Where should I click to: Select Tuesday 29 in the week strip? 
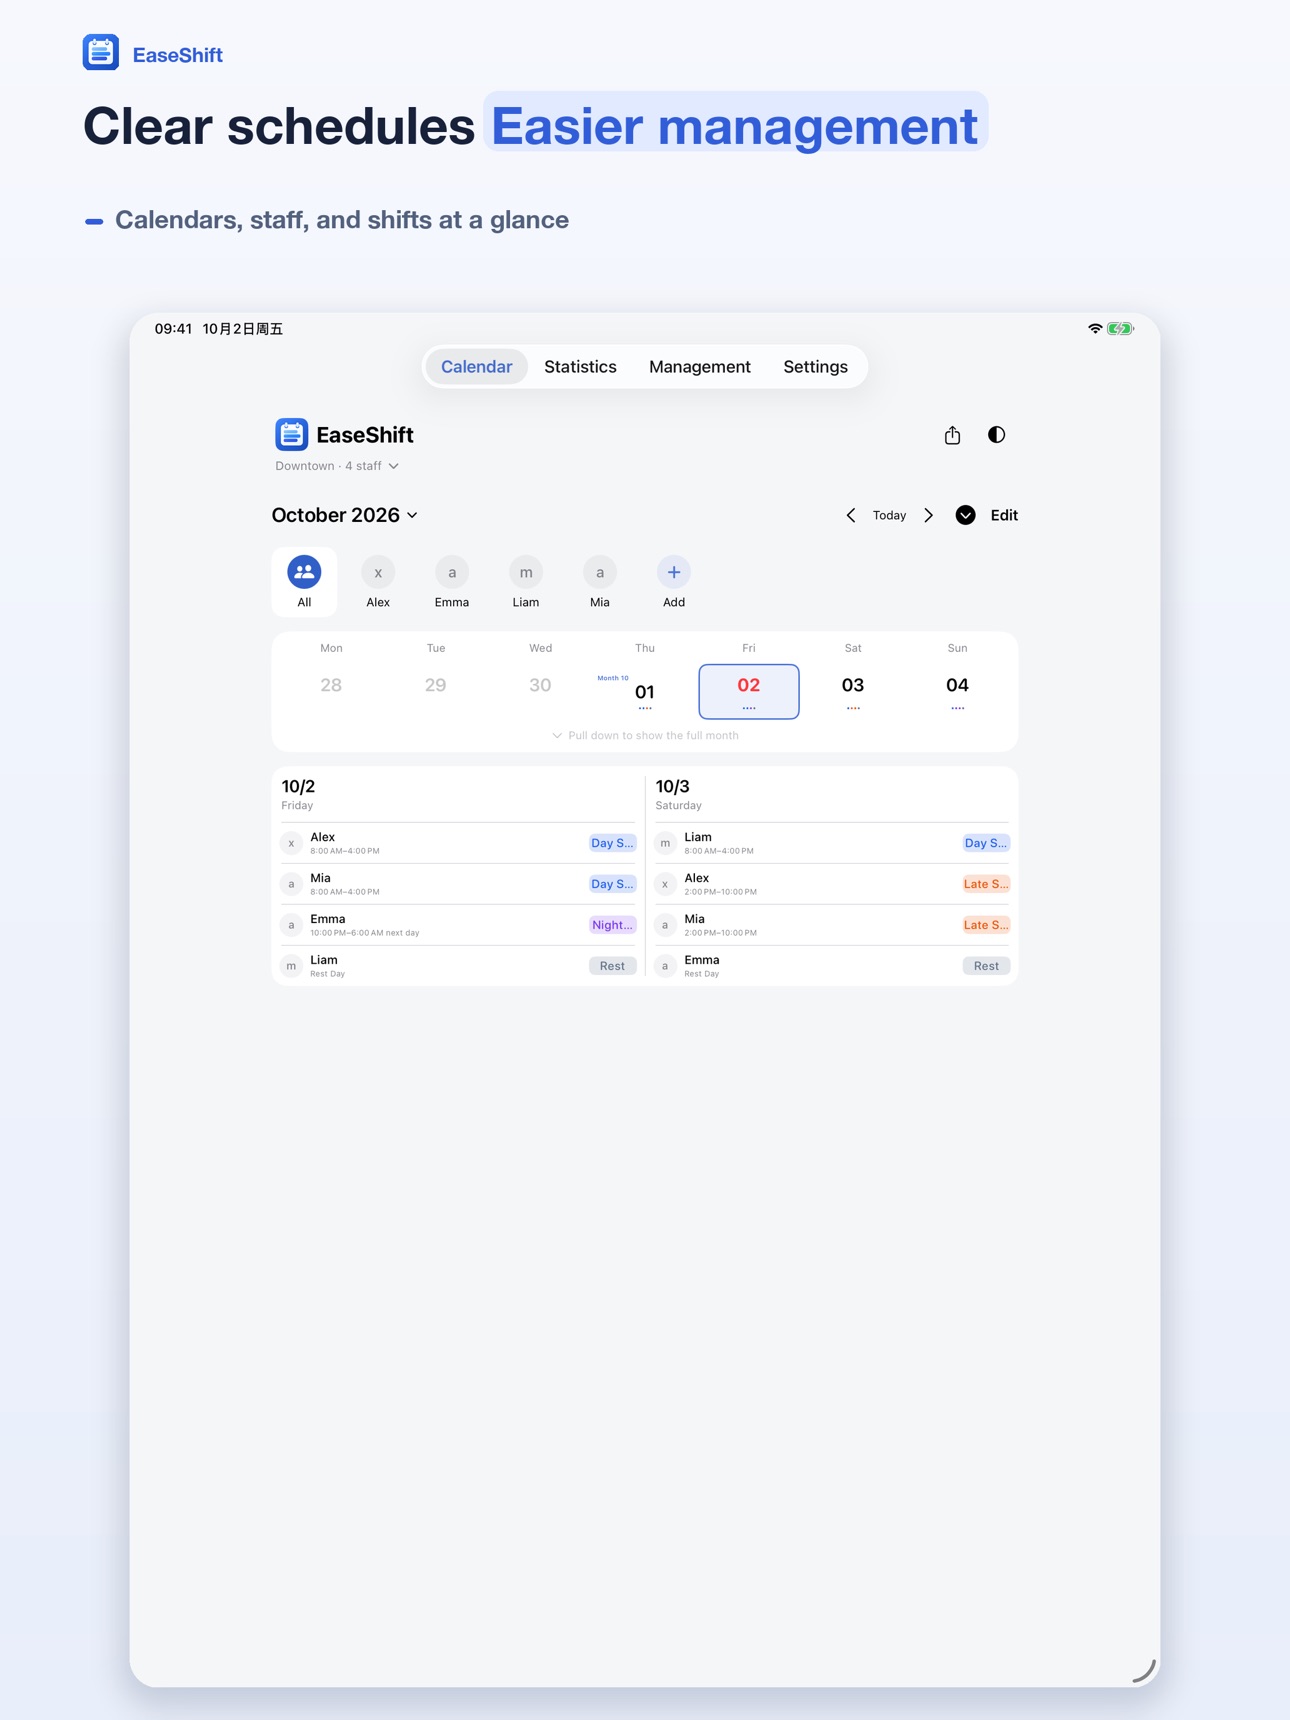(435, 686)
